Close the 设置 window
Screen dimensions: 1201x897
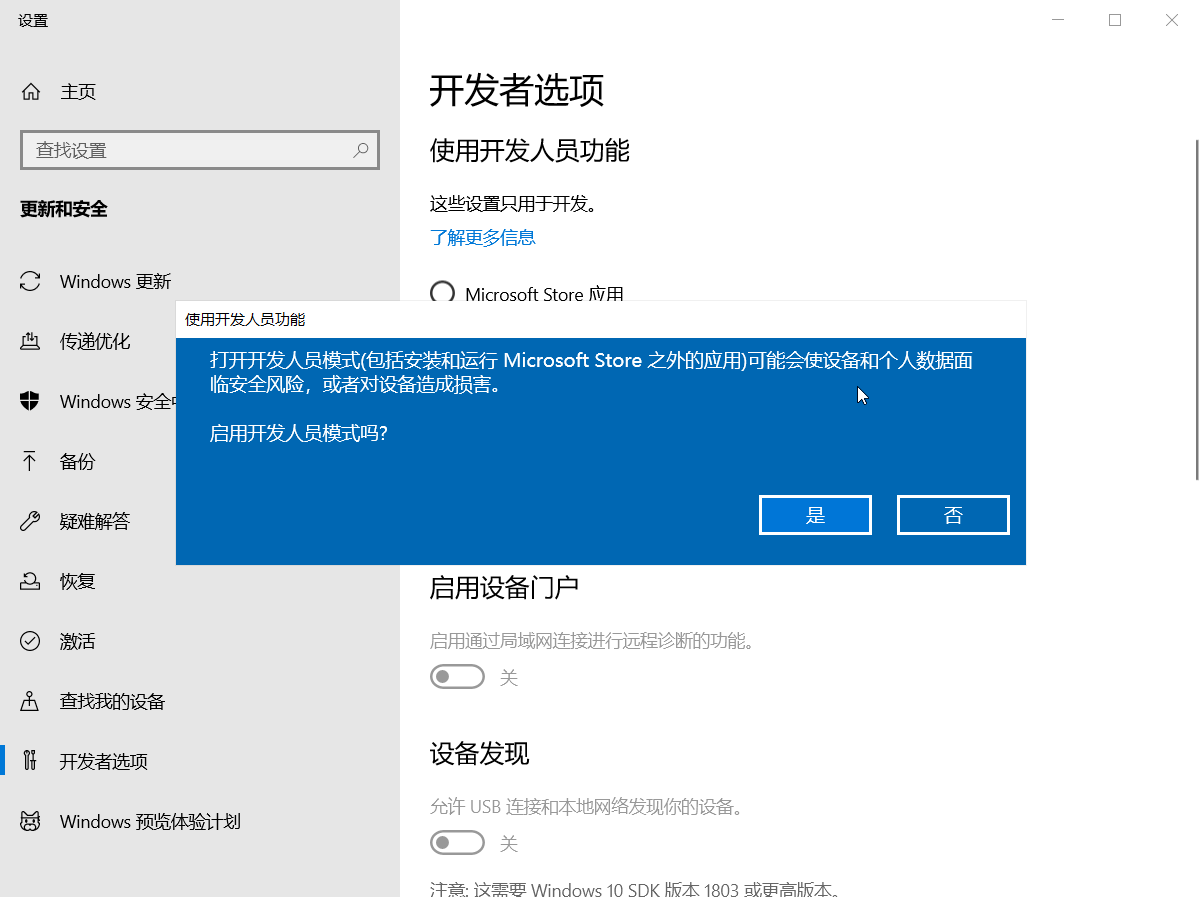point(1172,20)
